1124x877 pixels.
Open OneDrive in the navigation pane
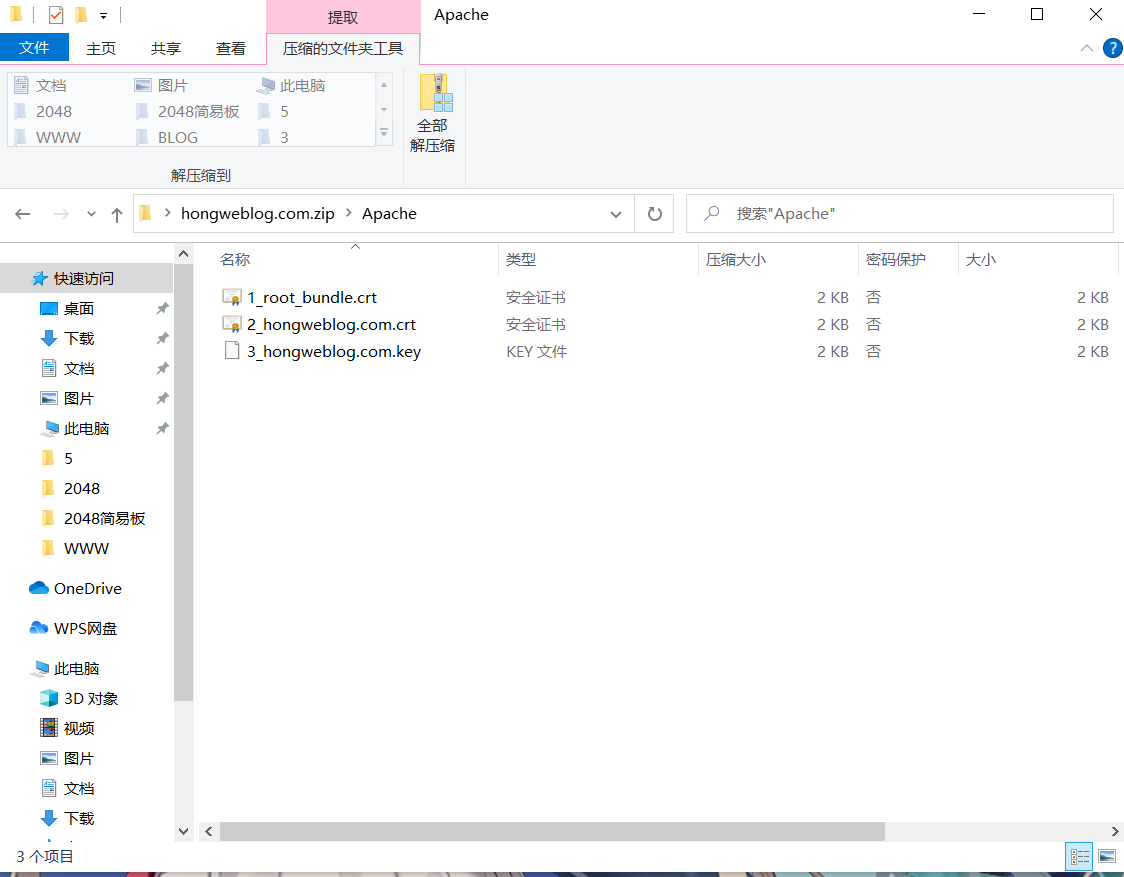[85, 588]
